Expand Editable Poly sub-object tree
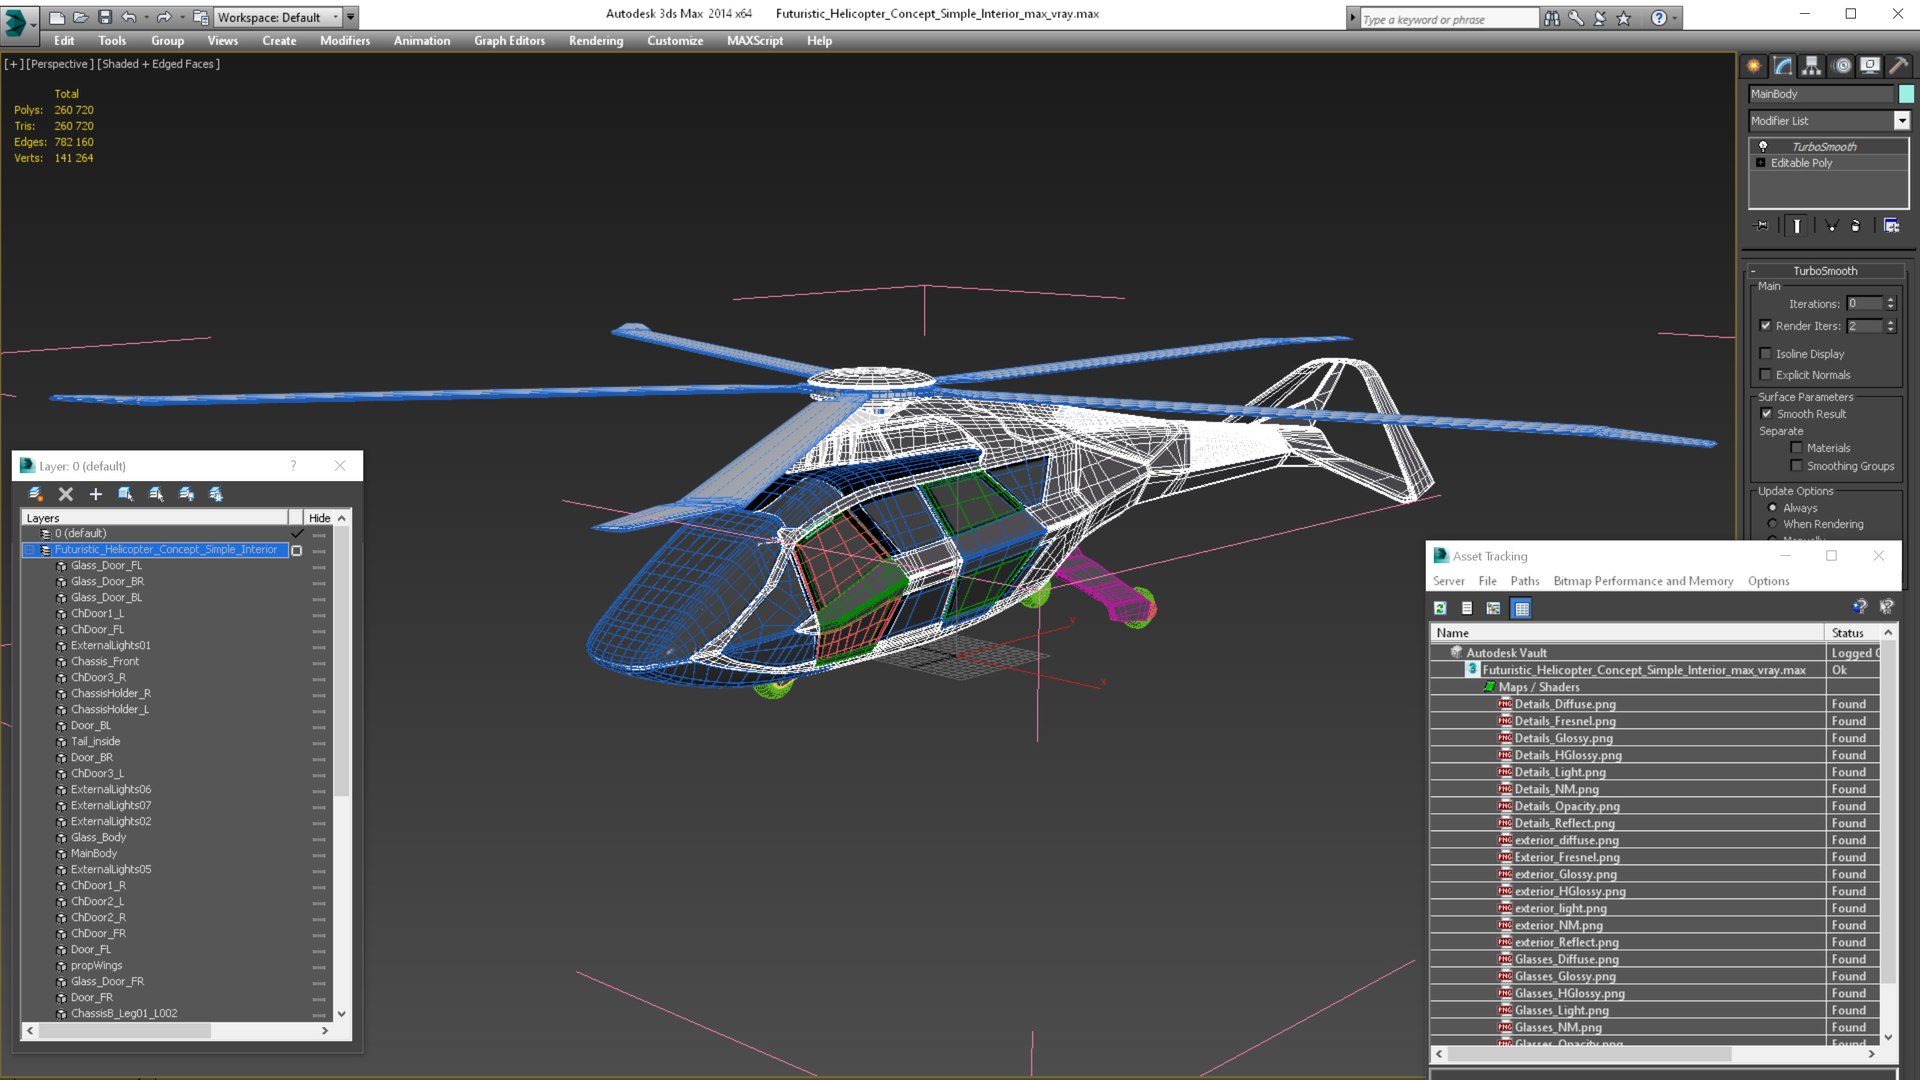This screenshot has width=1920, height=1080. (1761, 163)
